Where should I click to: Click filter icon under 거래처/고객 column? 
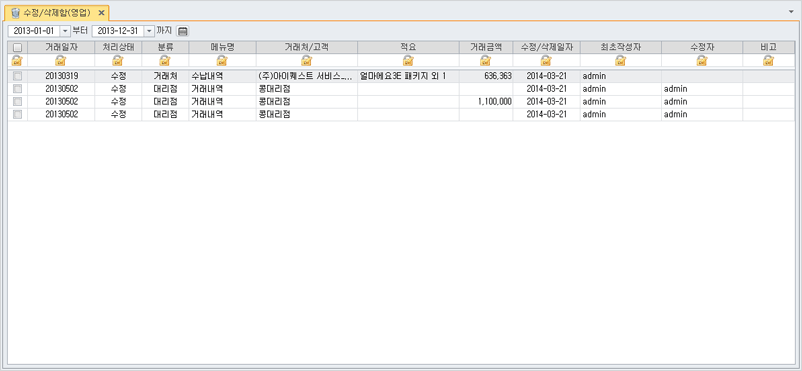pos(306,61)
